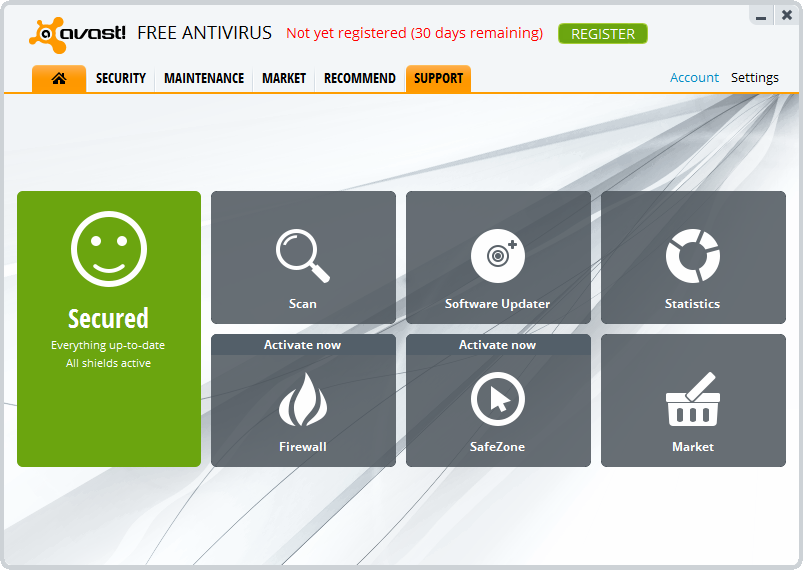The width and height of the screenshot is (803, 570).
Task: Click Activate now above Firewall
Action: 302,345
